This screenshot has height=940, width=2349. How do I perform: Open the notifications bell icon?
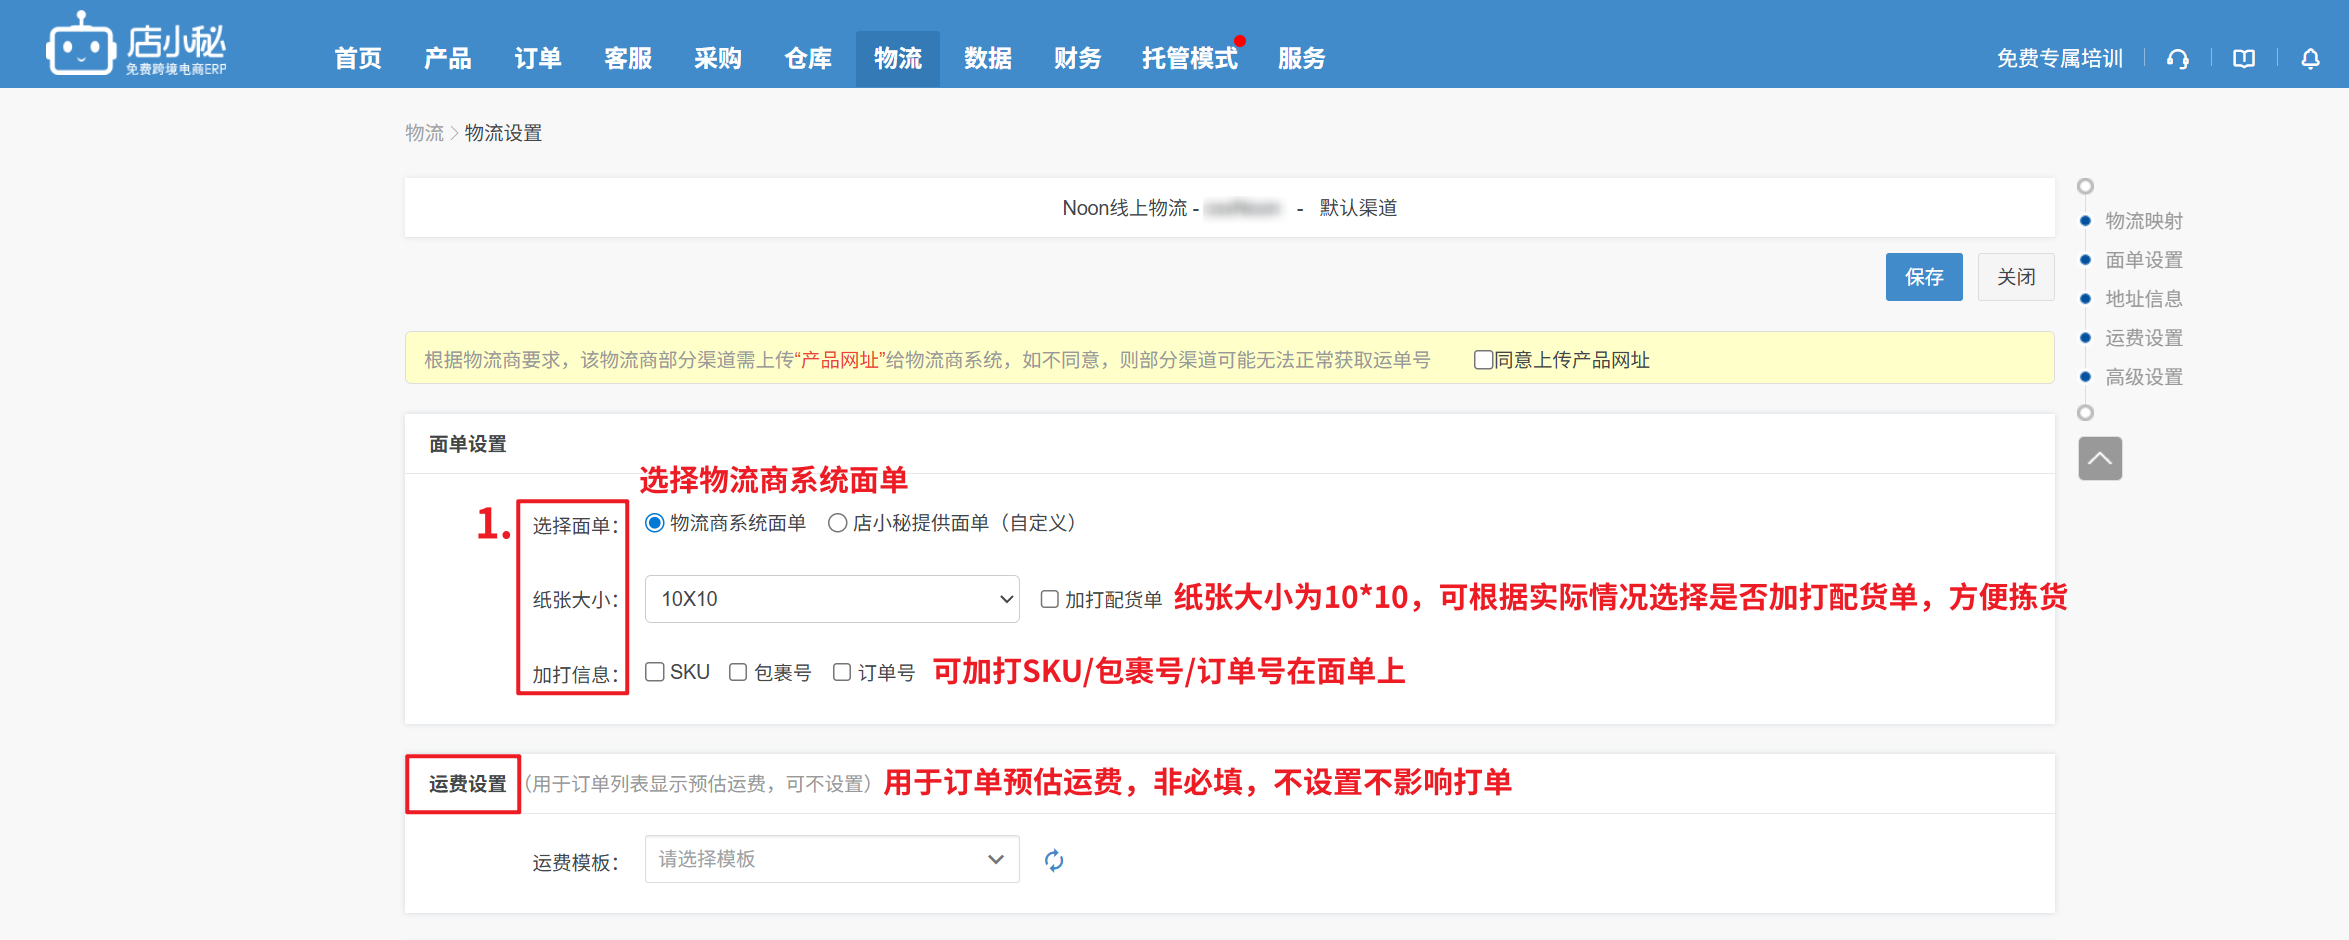tap(2310, 59)
